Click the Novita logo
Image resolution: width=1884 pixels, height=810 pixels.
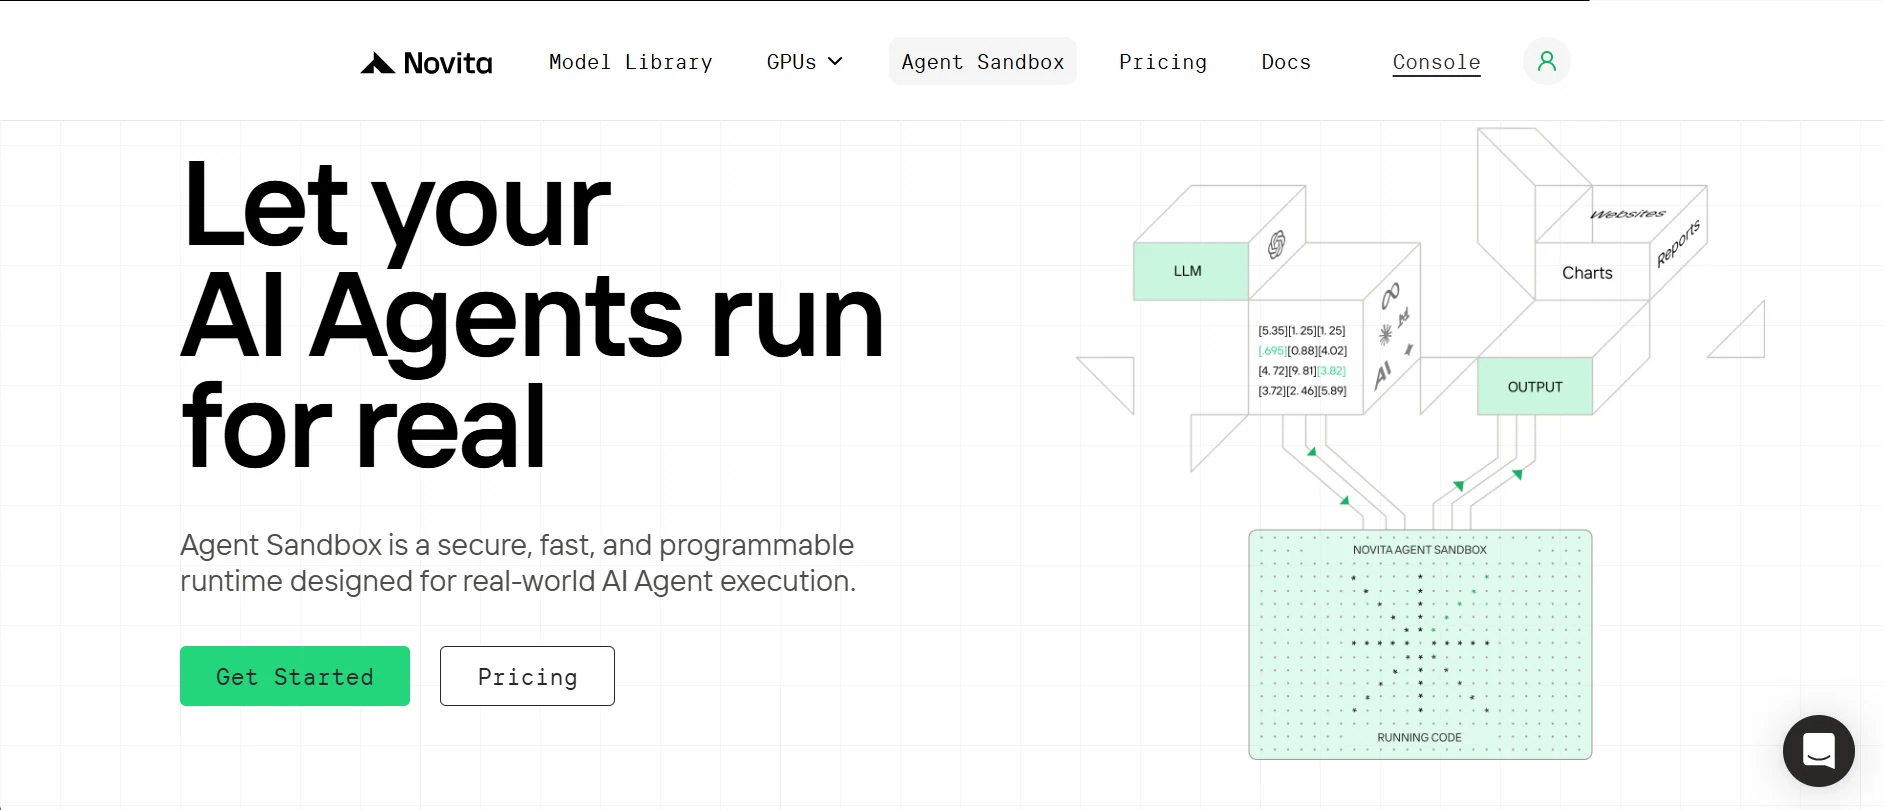pos(426,63)
